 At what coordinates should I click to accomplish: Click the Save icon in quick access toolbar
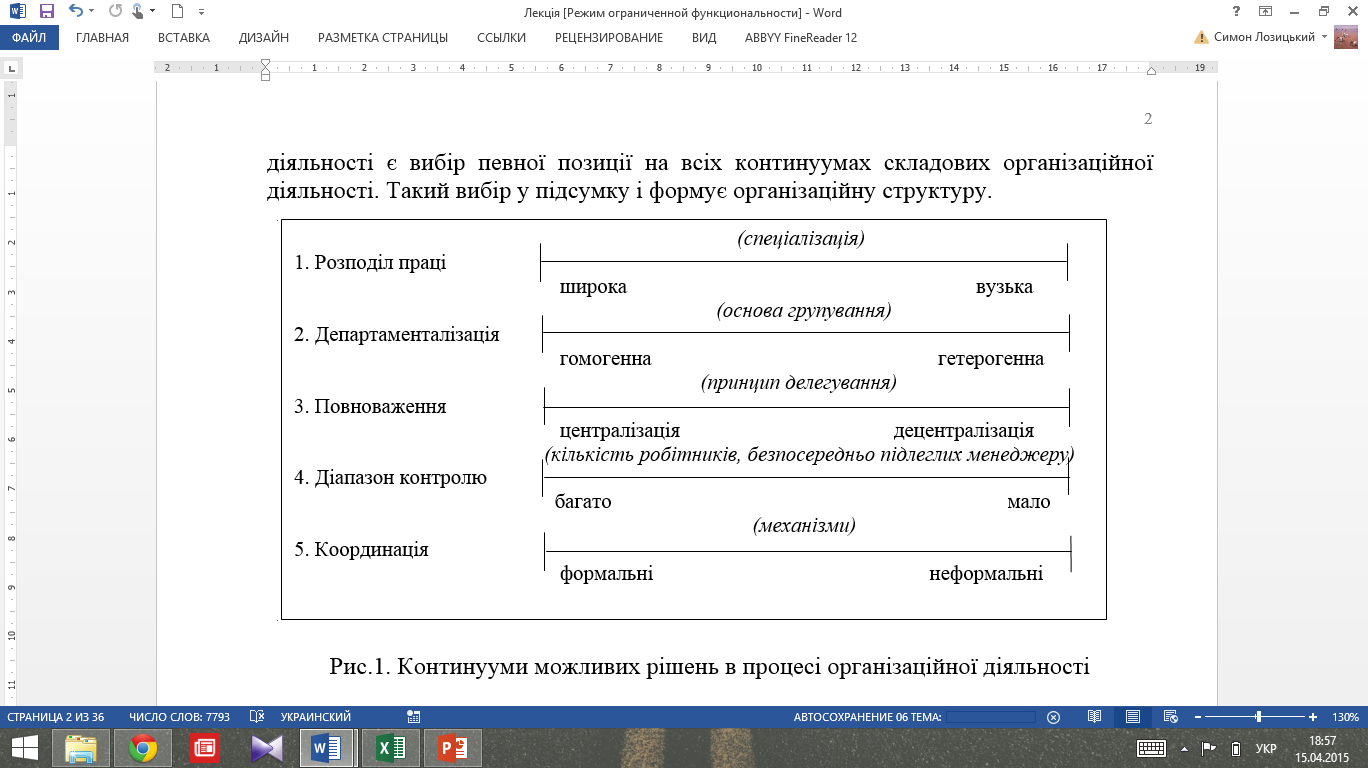click(46, 13)
